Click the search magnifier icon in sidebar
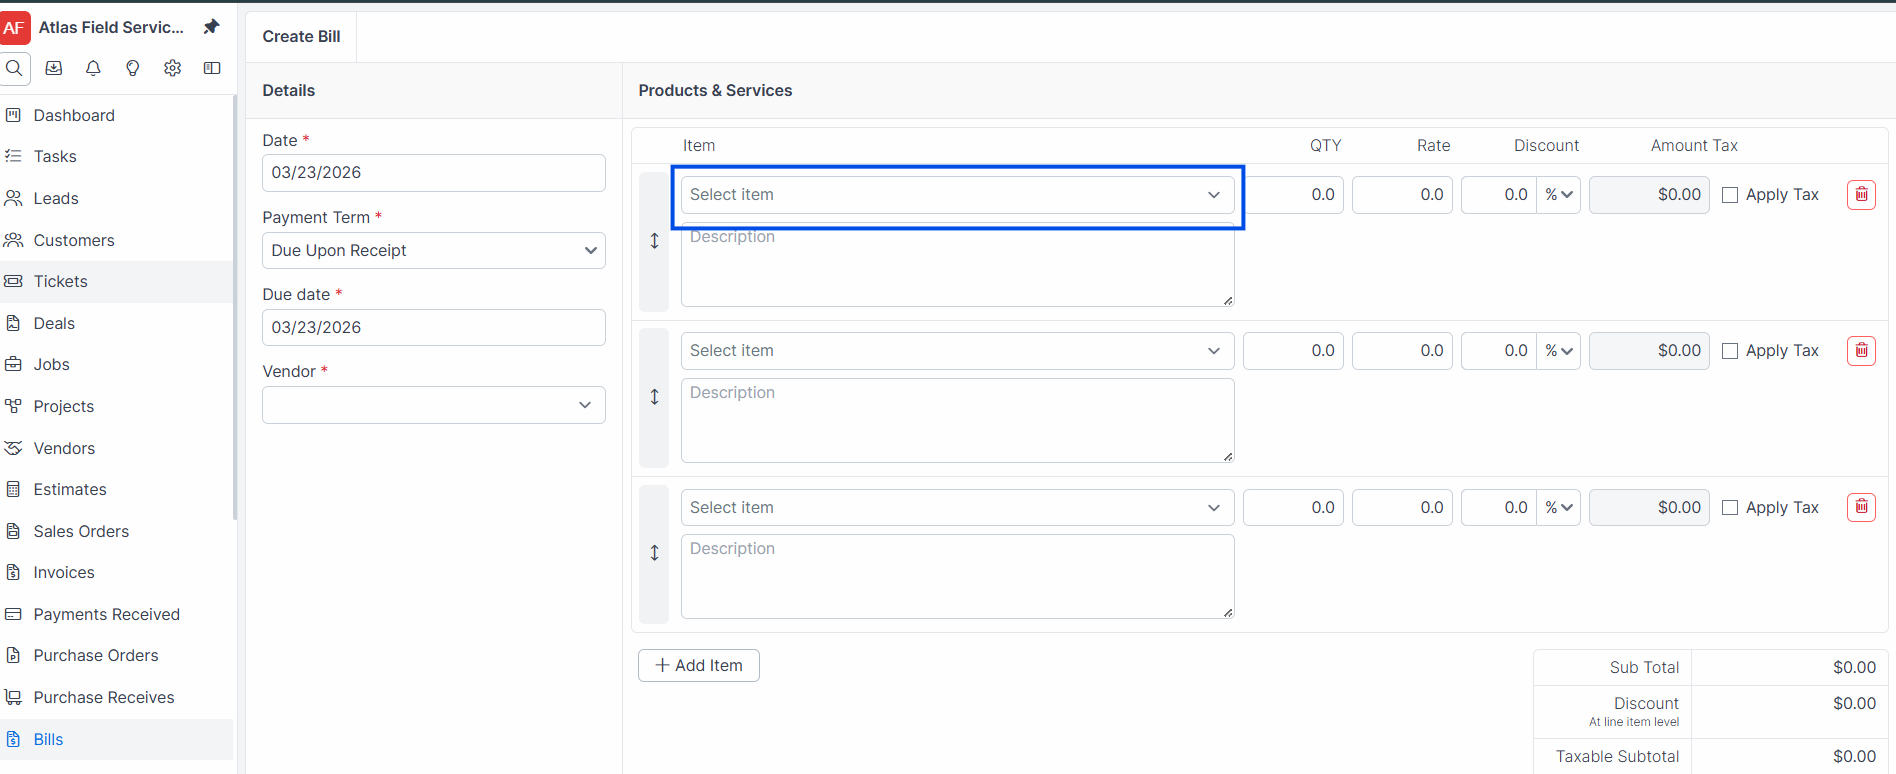This screenshot has height=774, width=1896. point(14,68)
